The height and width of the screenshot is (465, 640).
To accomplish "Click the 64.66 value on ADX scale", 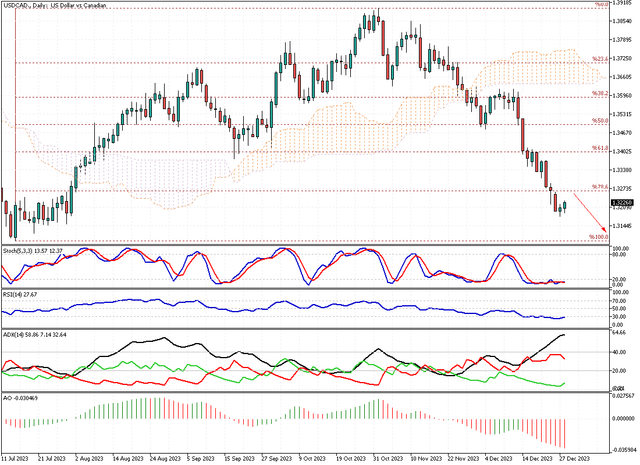I will click(620, 333).
